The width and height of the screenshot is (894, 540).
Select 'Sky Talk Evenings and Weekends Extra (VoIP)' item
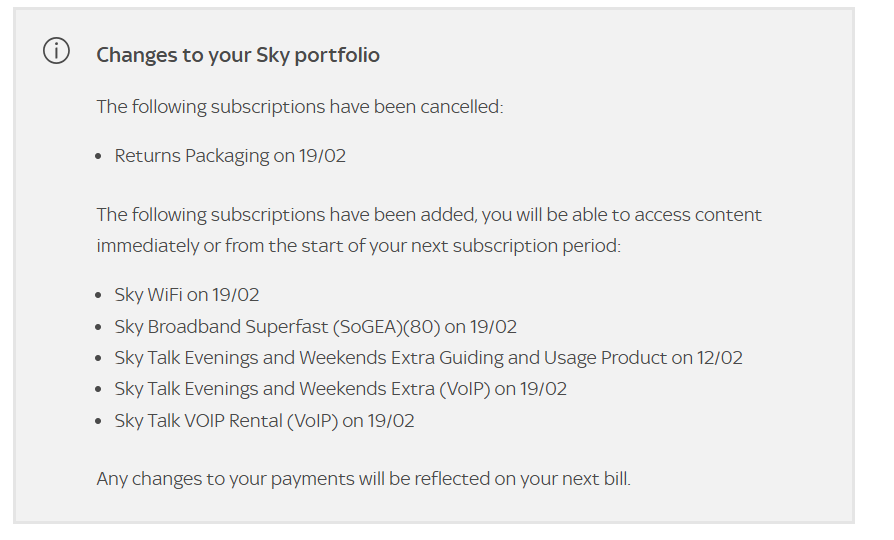(x=340, y=389)
